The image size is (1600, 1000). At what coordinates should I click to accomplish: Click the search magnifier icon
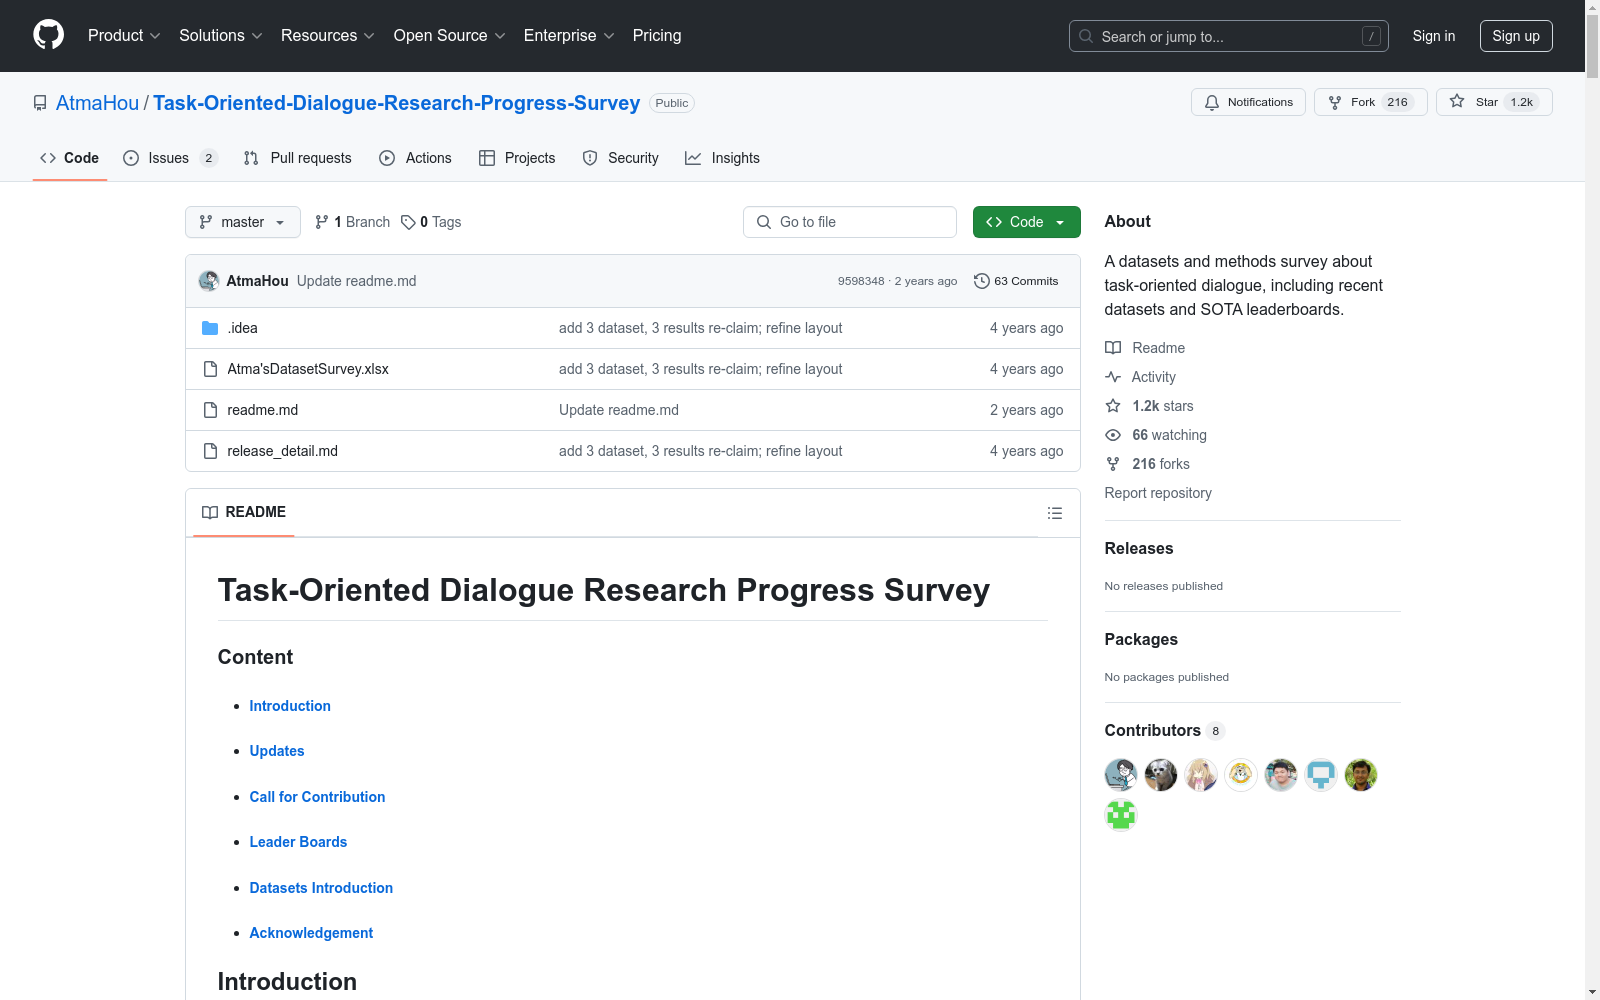1086,36
